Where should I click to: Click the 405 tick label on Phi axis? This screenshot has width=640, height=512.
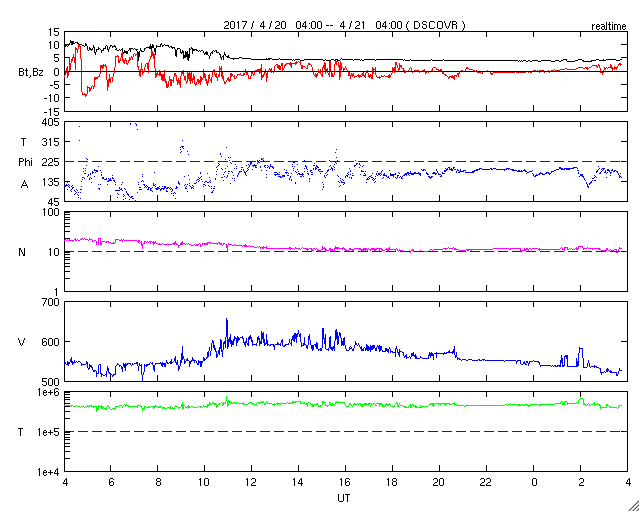pyautogui.click(x=51, y=122)
